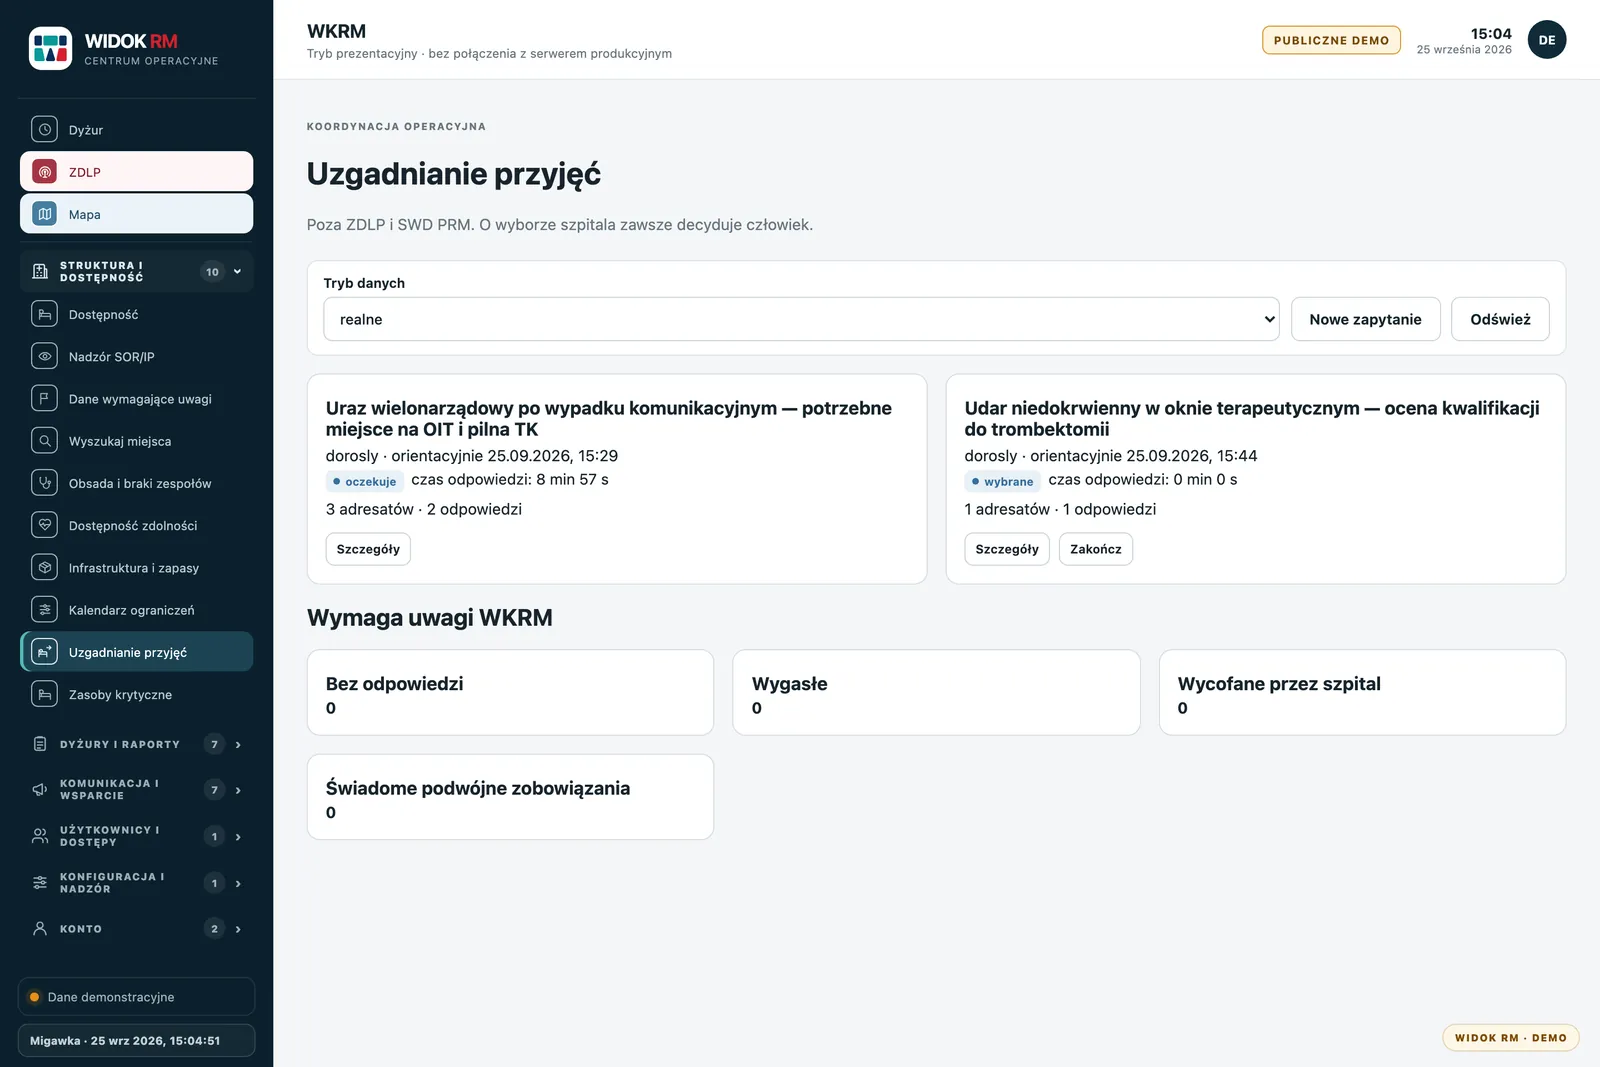
Task: Select the ZDLP red icon
Action: point(44,172)
